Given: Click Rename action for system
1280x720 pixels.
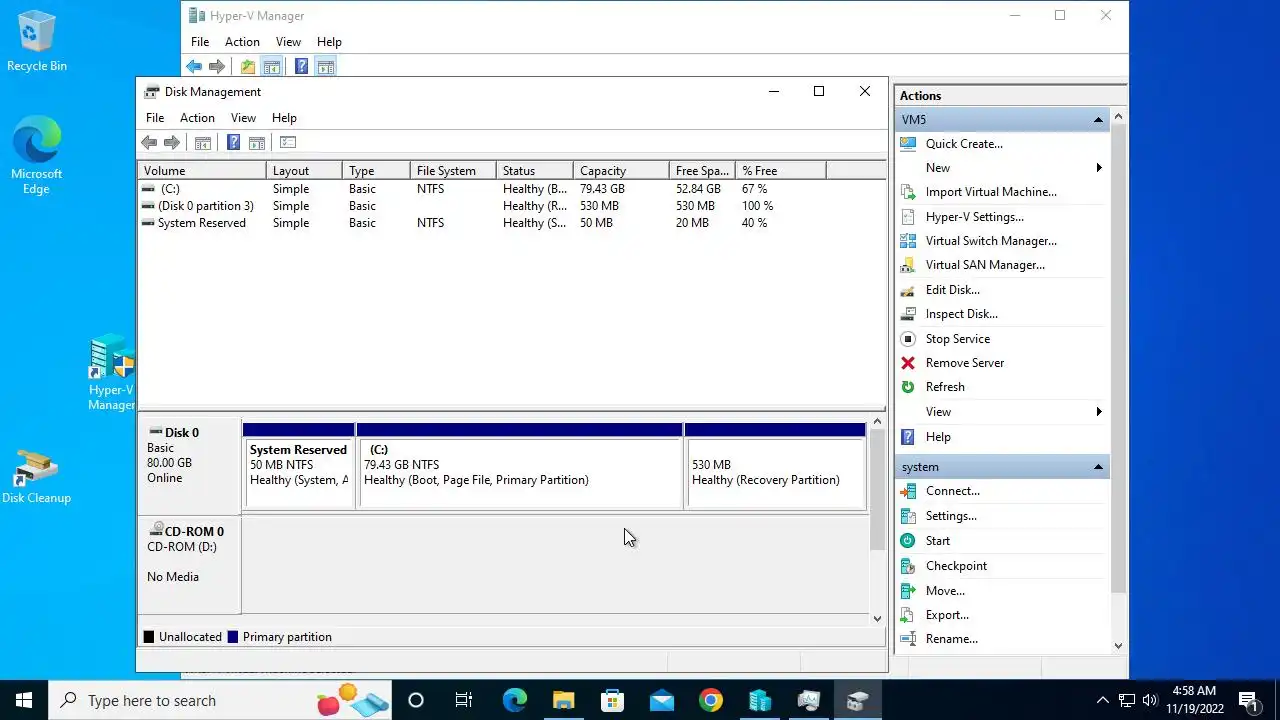Looking at the screenshot, I should click(x=951, y=639).
